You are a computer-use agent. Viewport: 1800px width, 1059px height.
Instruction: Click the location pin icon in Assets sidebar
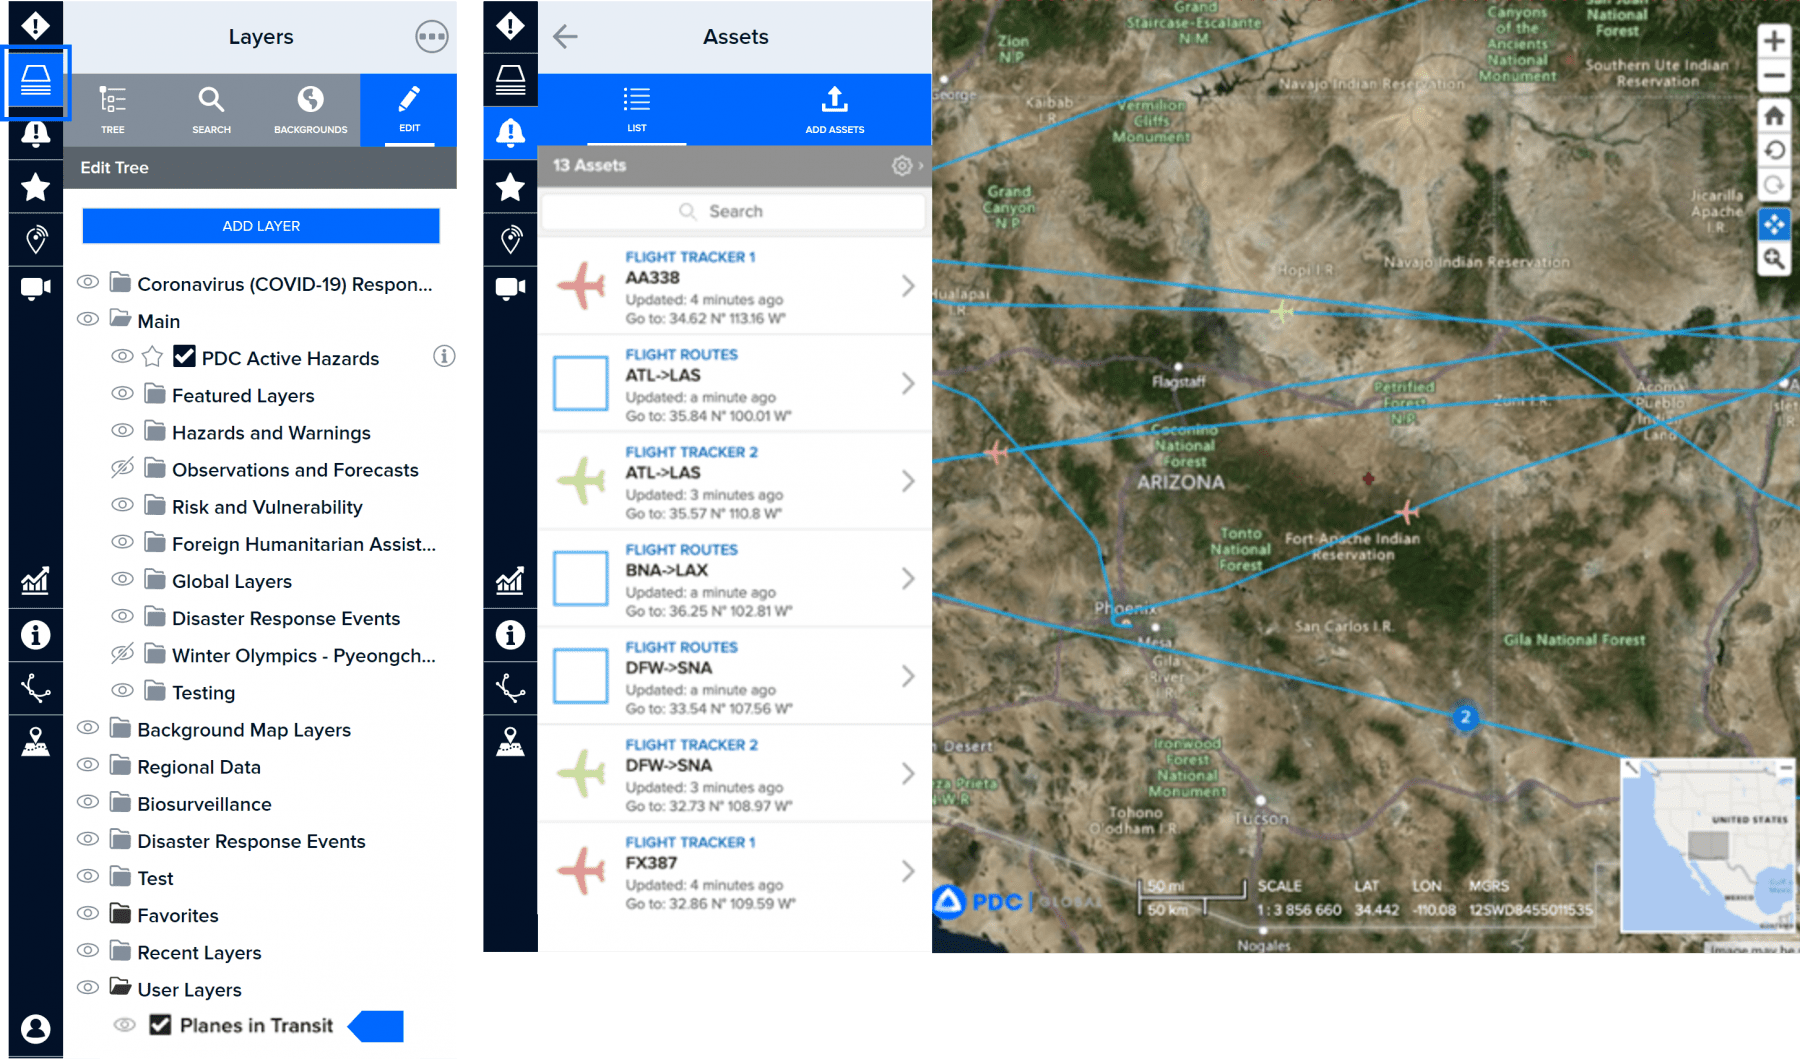[x=510, y=239]
